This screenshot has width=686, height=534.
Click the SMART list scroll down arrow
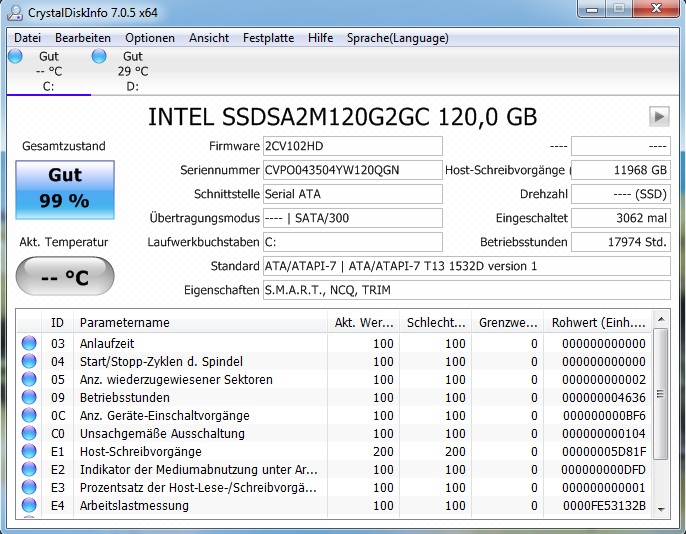click(661, 510)
